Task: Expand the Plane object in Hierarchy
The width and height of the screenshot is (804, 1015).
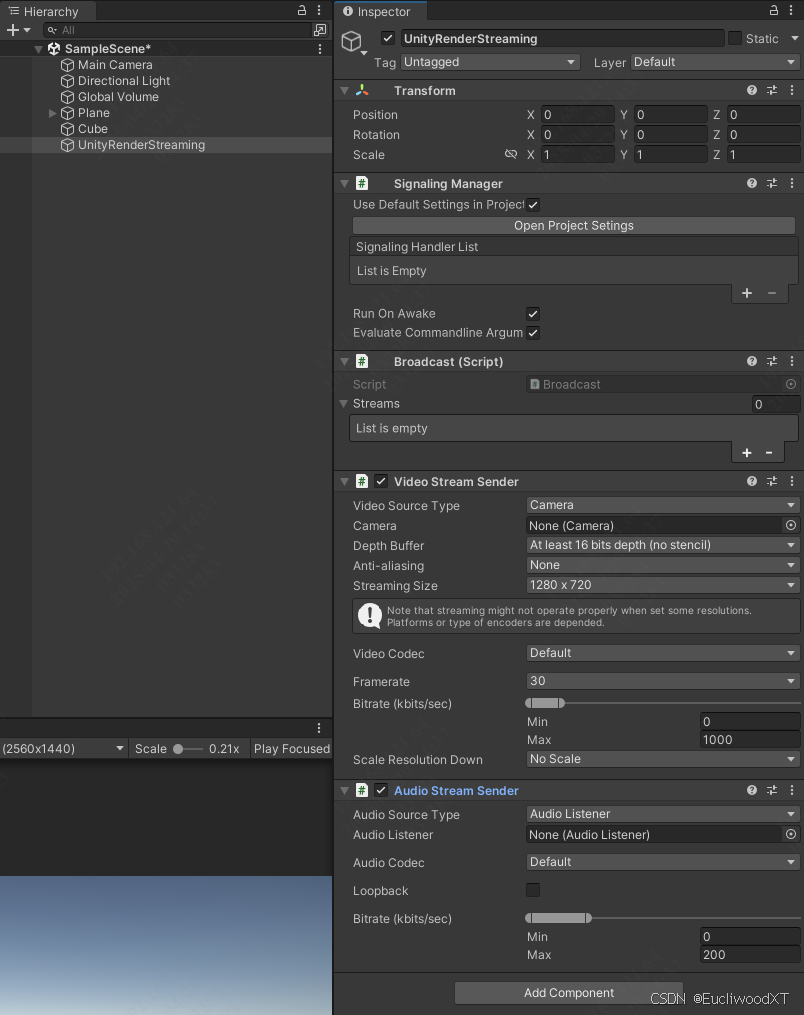Action: (52, 113)
